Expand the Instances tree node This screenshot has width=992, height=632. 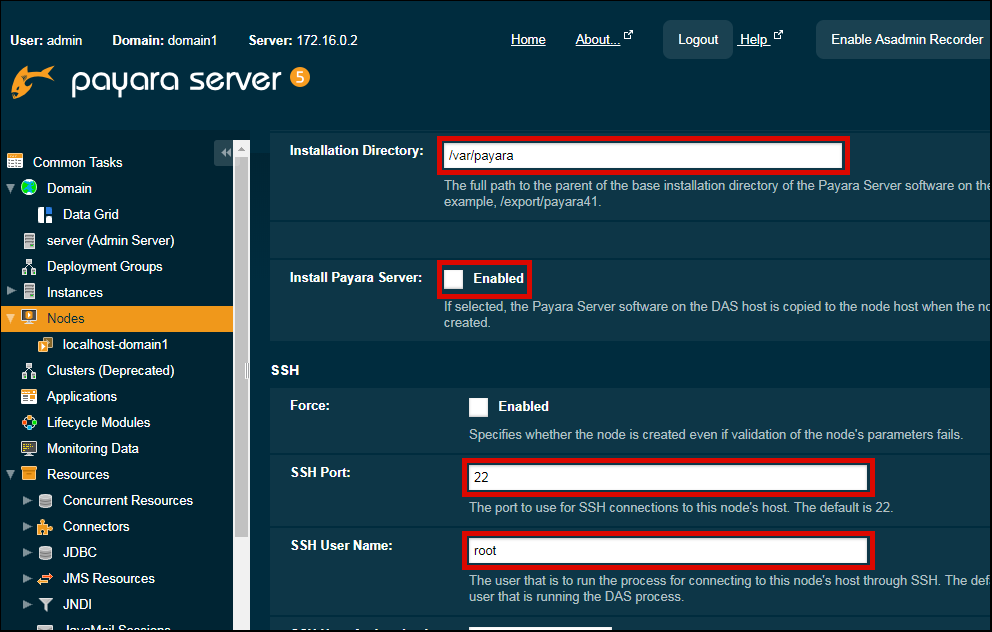[11, 292]
